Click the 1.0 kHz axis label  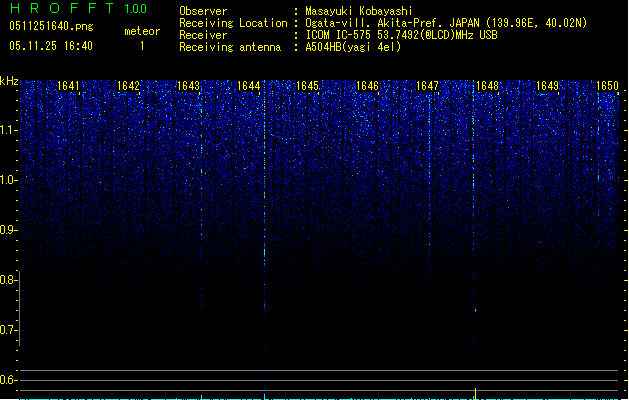coord(8,180)
